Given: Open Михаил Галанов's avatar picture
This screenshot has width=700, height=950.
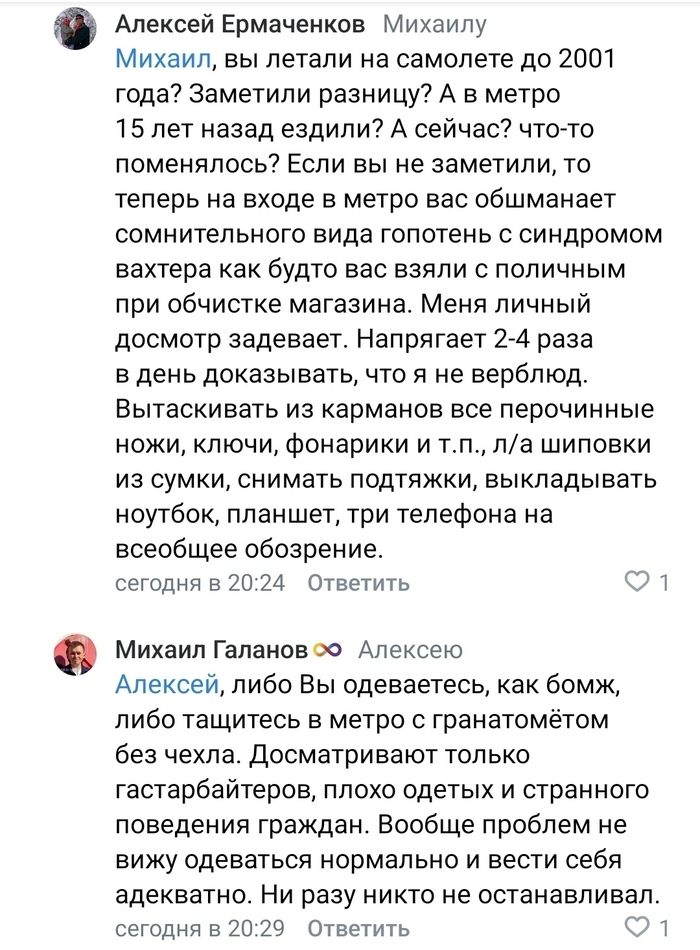Looking at the screenshot, I should click(x=74, y=654).
